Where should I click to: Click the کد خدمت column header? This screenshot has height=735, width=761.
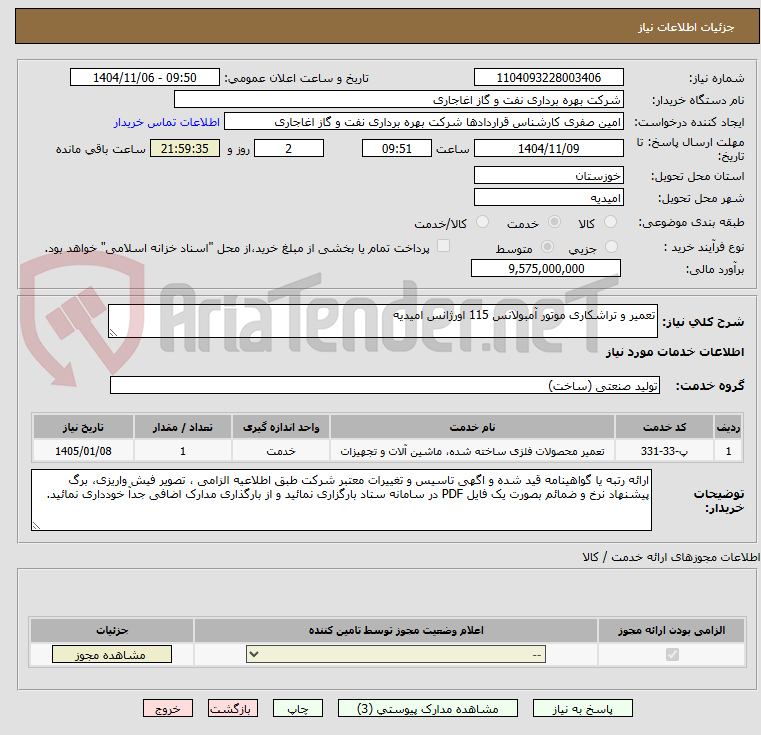pos(664,427)
